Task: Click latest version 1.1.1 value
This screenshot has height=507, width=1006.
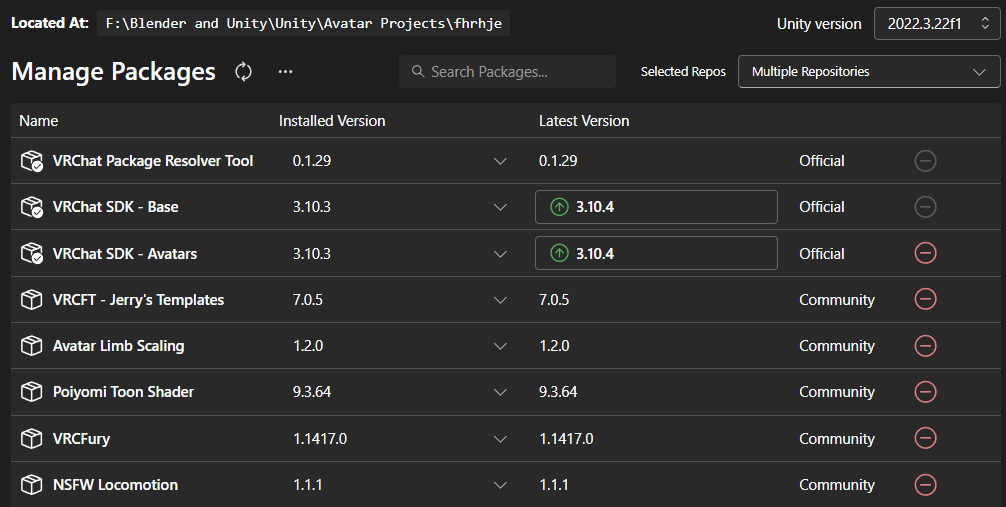Action: [554, 485]
